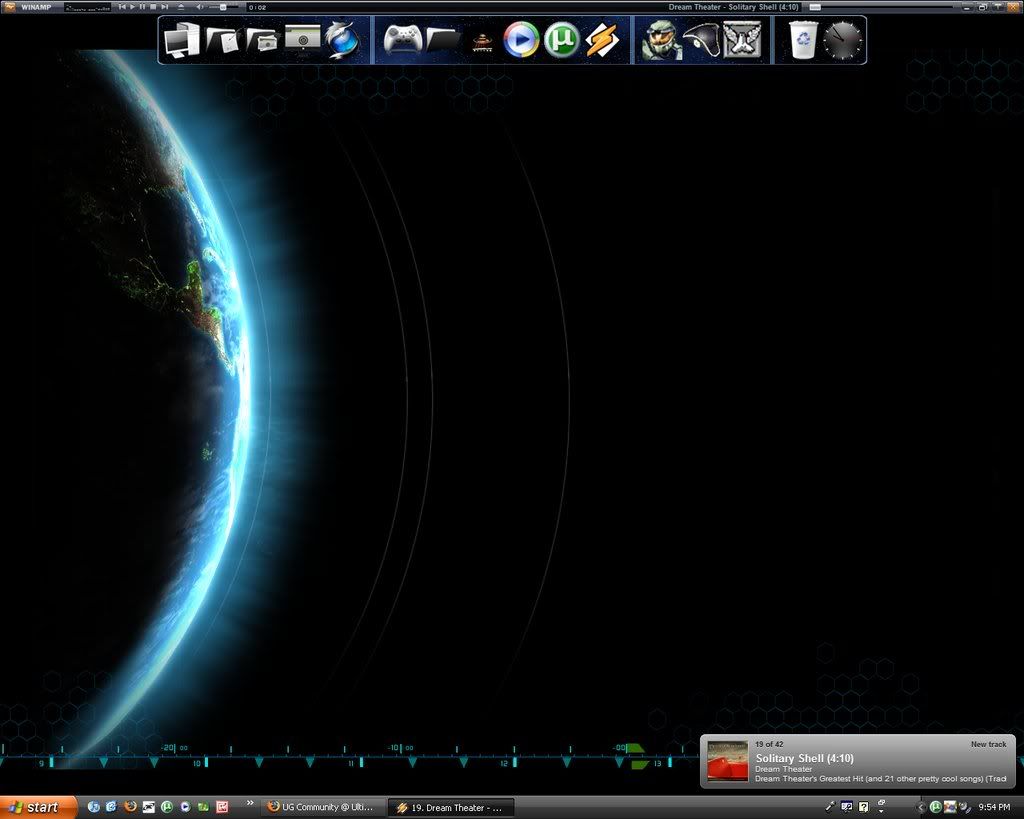Launch Internet Explorer from quick launch
Screen dimensions: 1024x819
click(x=111, y=807)
